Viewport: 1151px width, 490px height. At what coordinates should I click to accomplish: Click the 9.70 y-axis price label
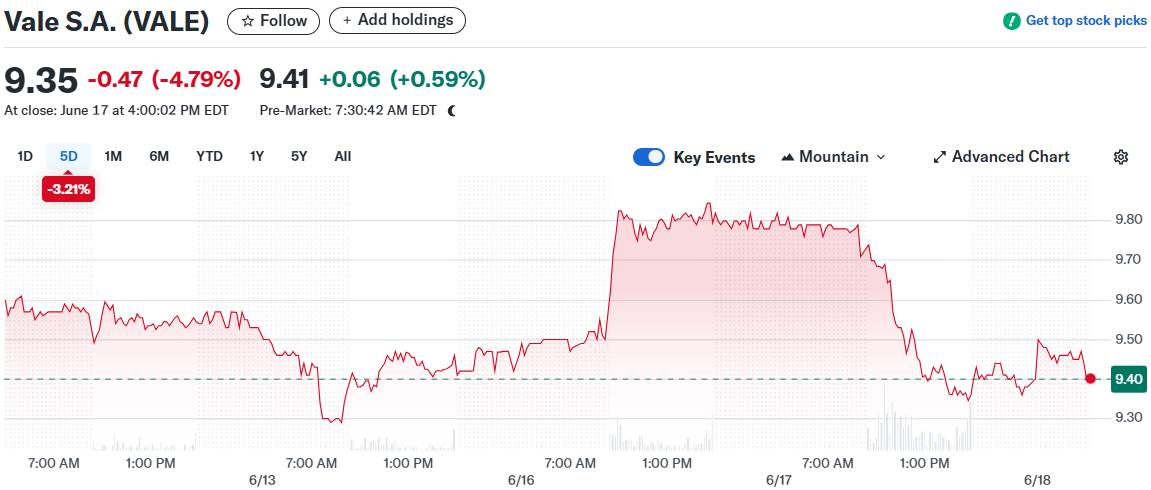coord(1128,260)
